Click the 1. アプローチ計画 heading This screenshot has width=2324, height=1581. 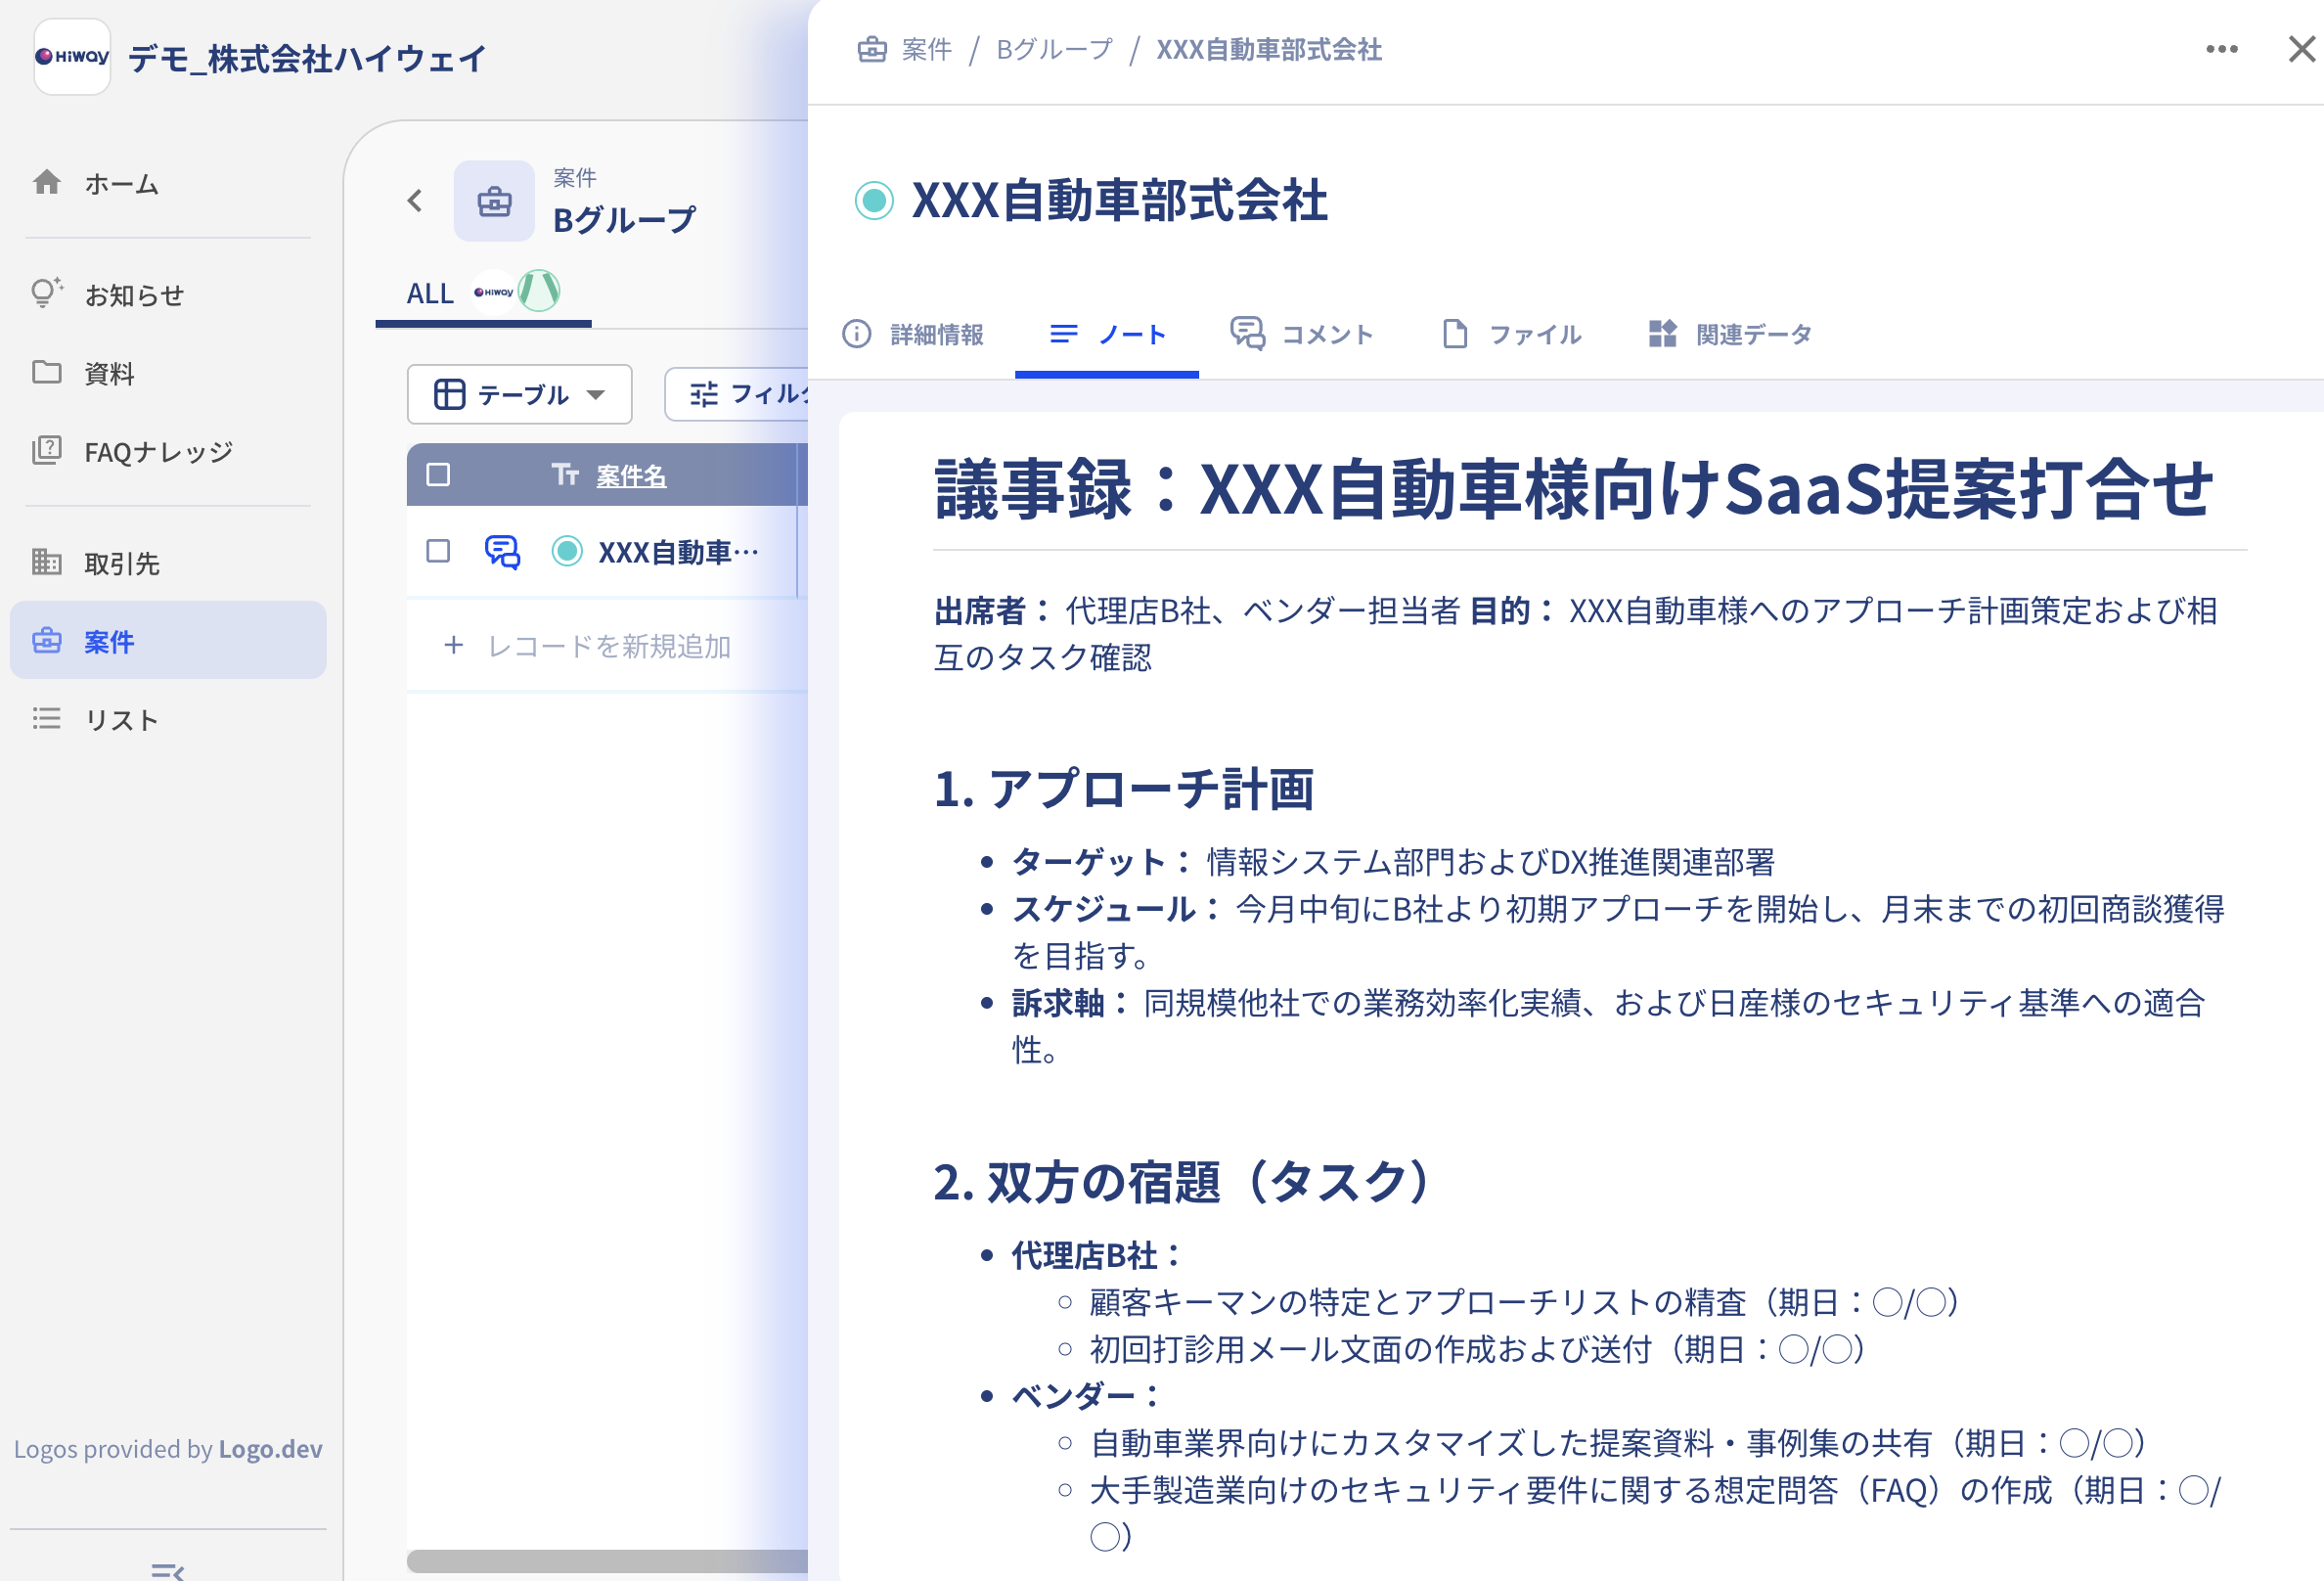point(1124,788)
